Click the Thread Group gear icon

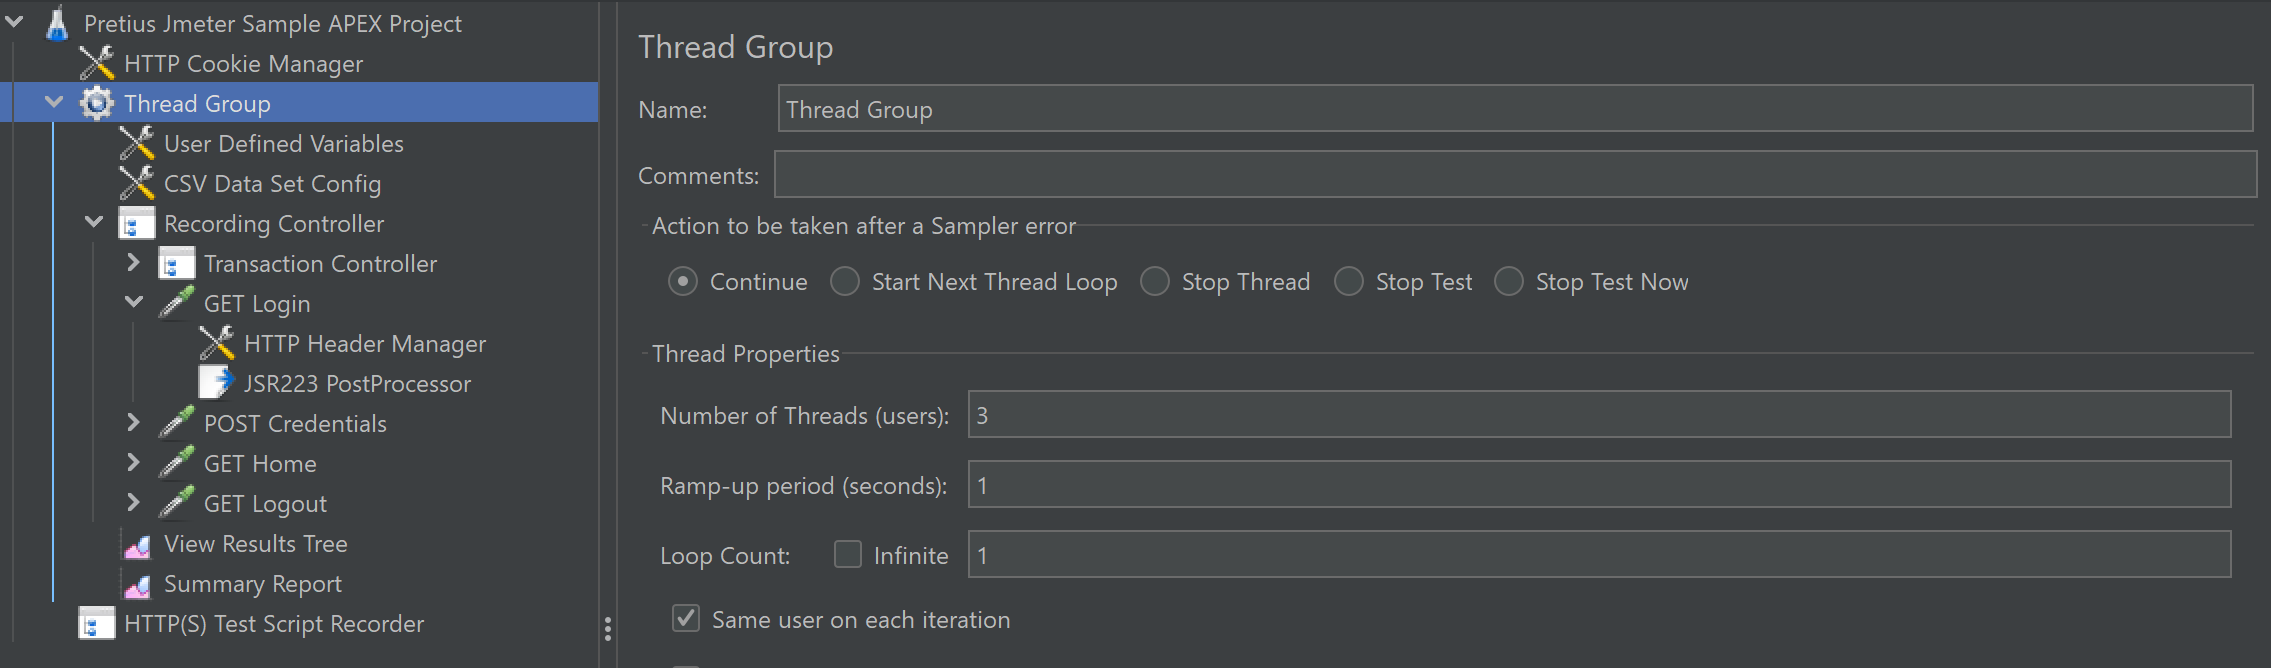pos(96,103)
